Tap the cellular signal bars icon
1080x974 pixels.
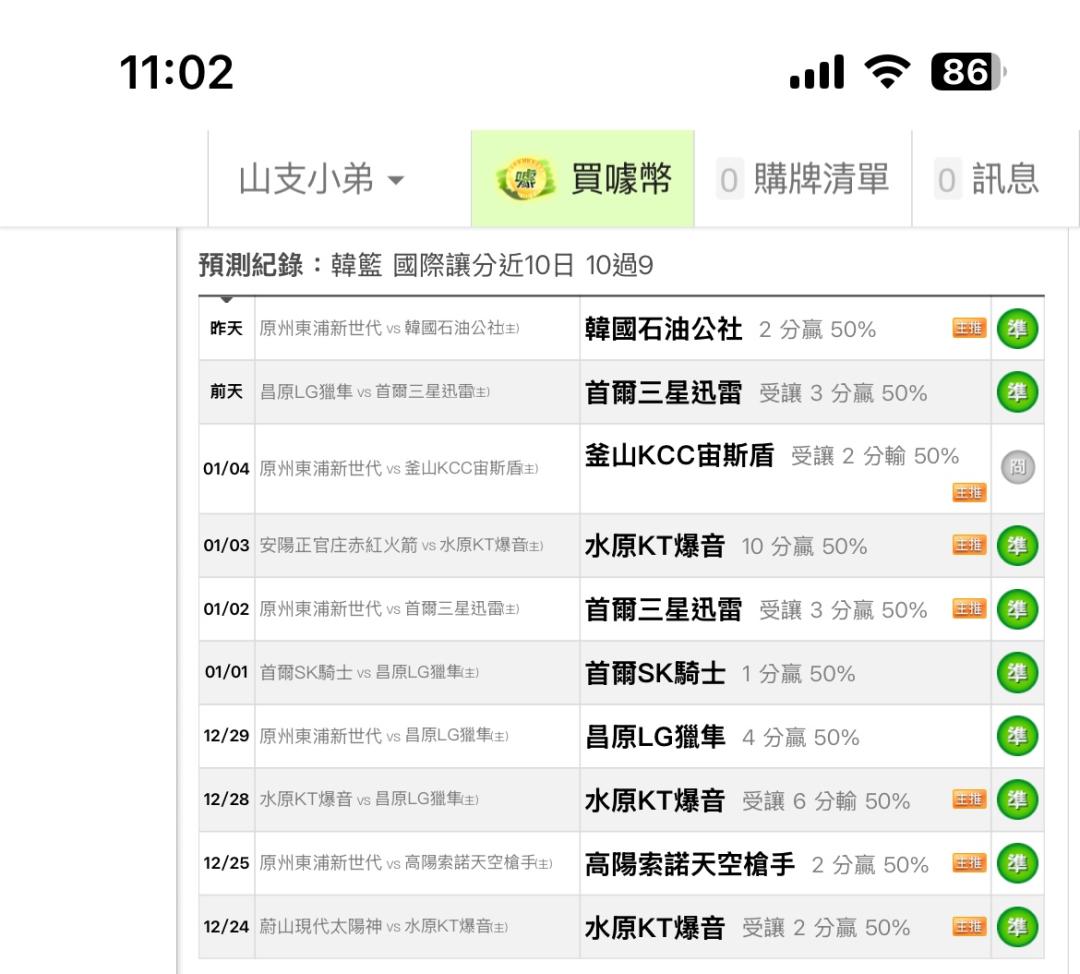click(x=817, y=72)
